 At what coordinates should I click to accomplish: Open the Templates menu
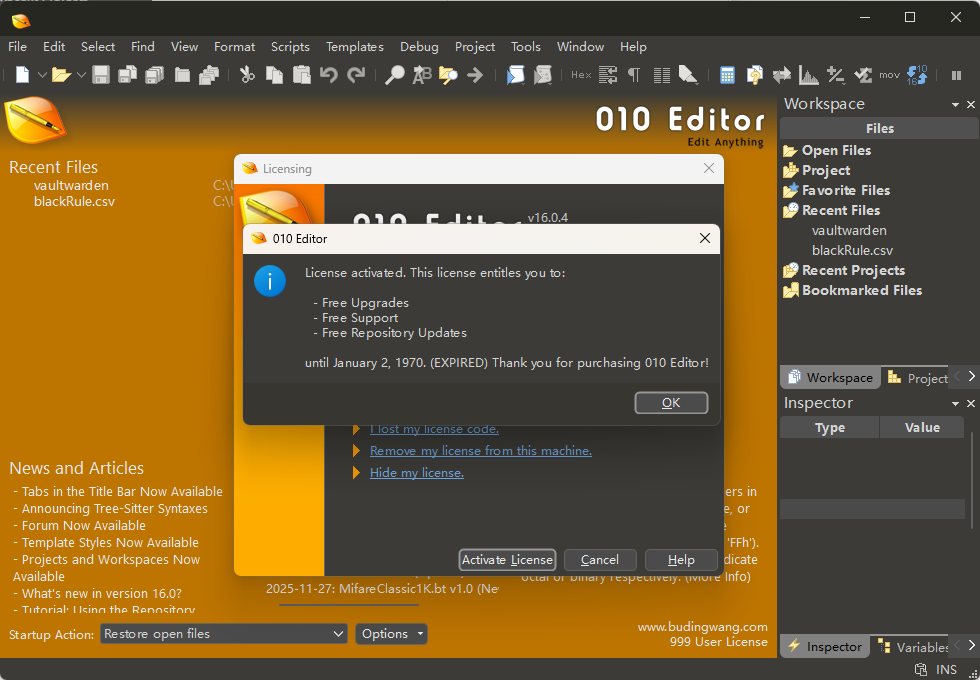354,47
